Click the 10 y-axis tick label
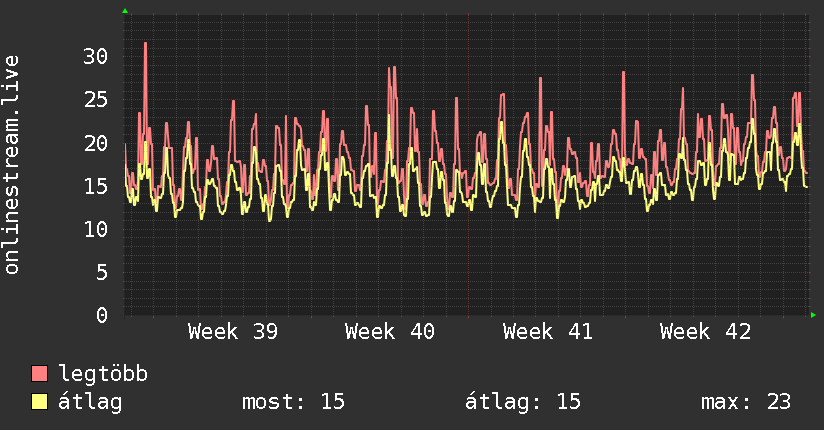The width and height of the screenshot is (824, 430). [96, 229]
